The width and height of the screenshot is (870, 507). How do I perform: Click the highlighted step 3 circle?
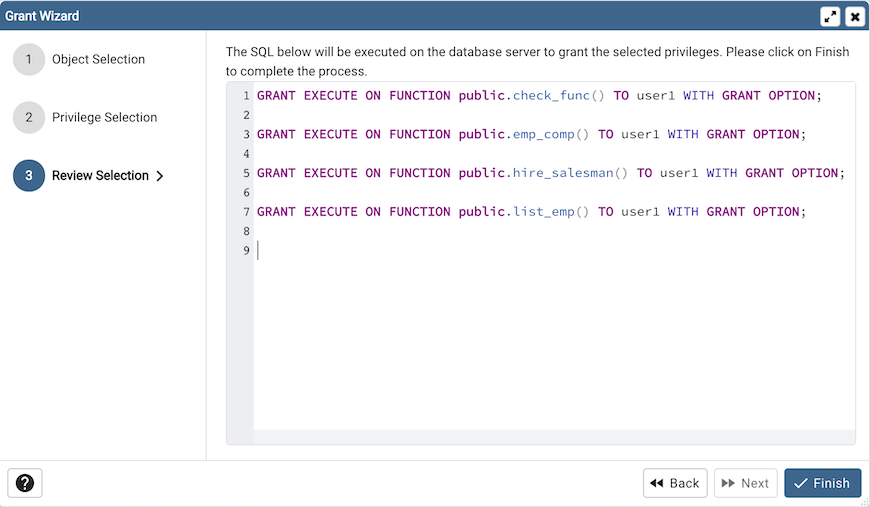[x=29, y=175]
